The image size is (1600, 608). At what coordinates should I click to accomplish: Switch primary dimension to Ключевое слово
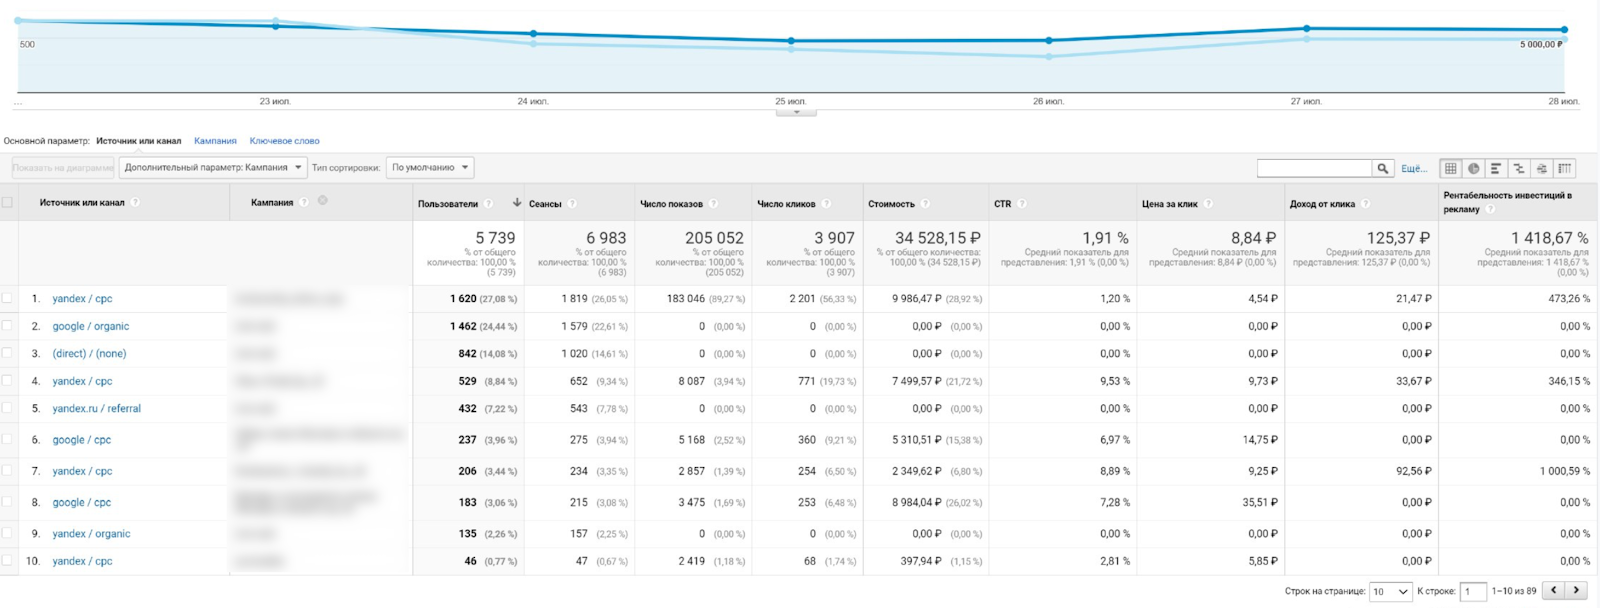(x=284, y=141)
